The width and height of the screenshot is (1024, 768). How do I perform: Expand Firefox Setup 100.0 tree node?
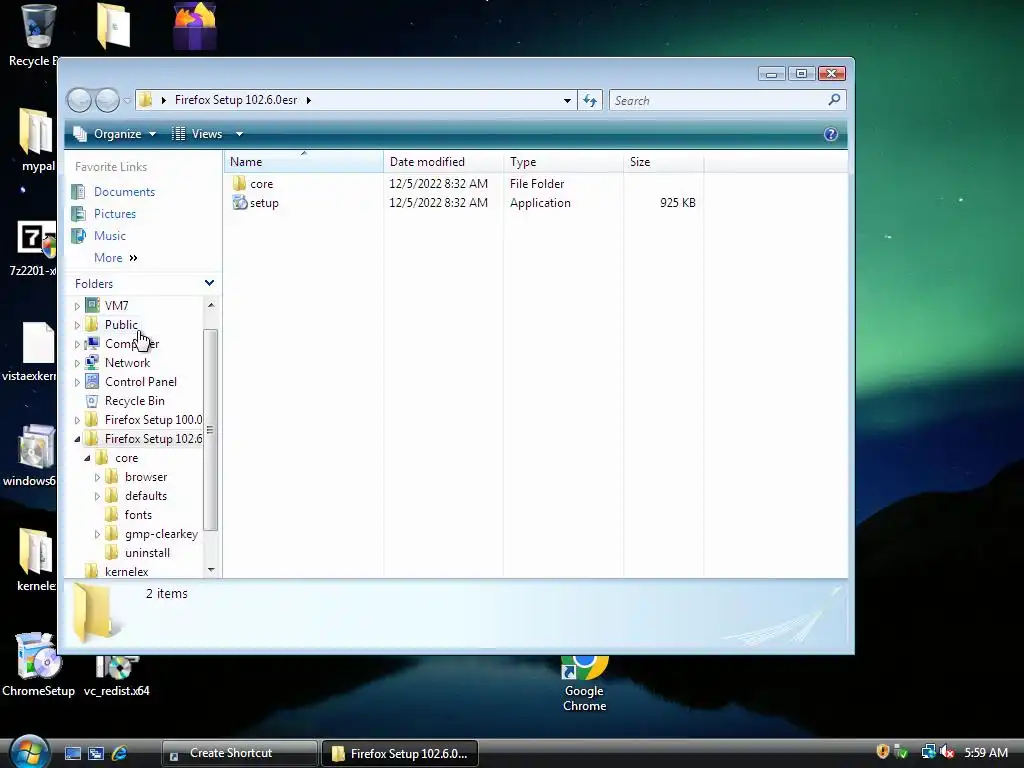[x=77, y=420]
